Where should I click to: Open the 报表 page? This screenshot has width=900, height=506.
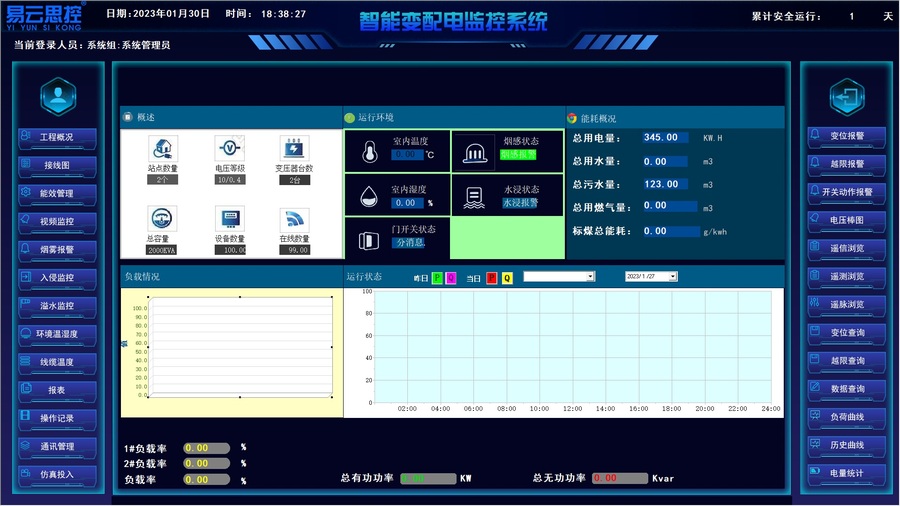point(57,391)
